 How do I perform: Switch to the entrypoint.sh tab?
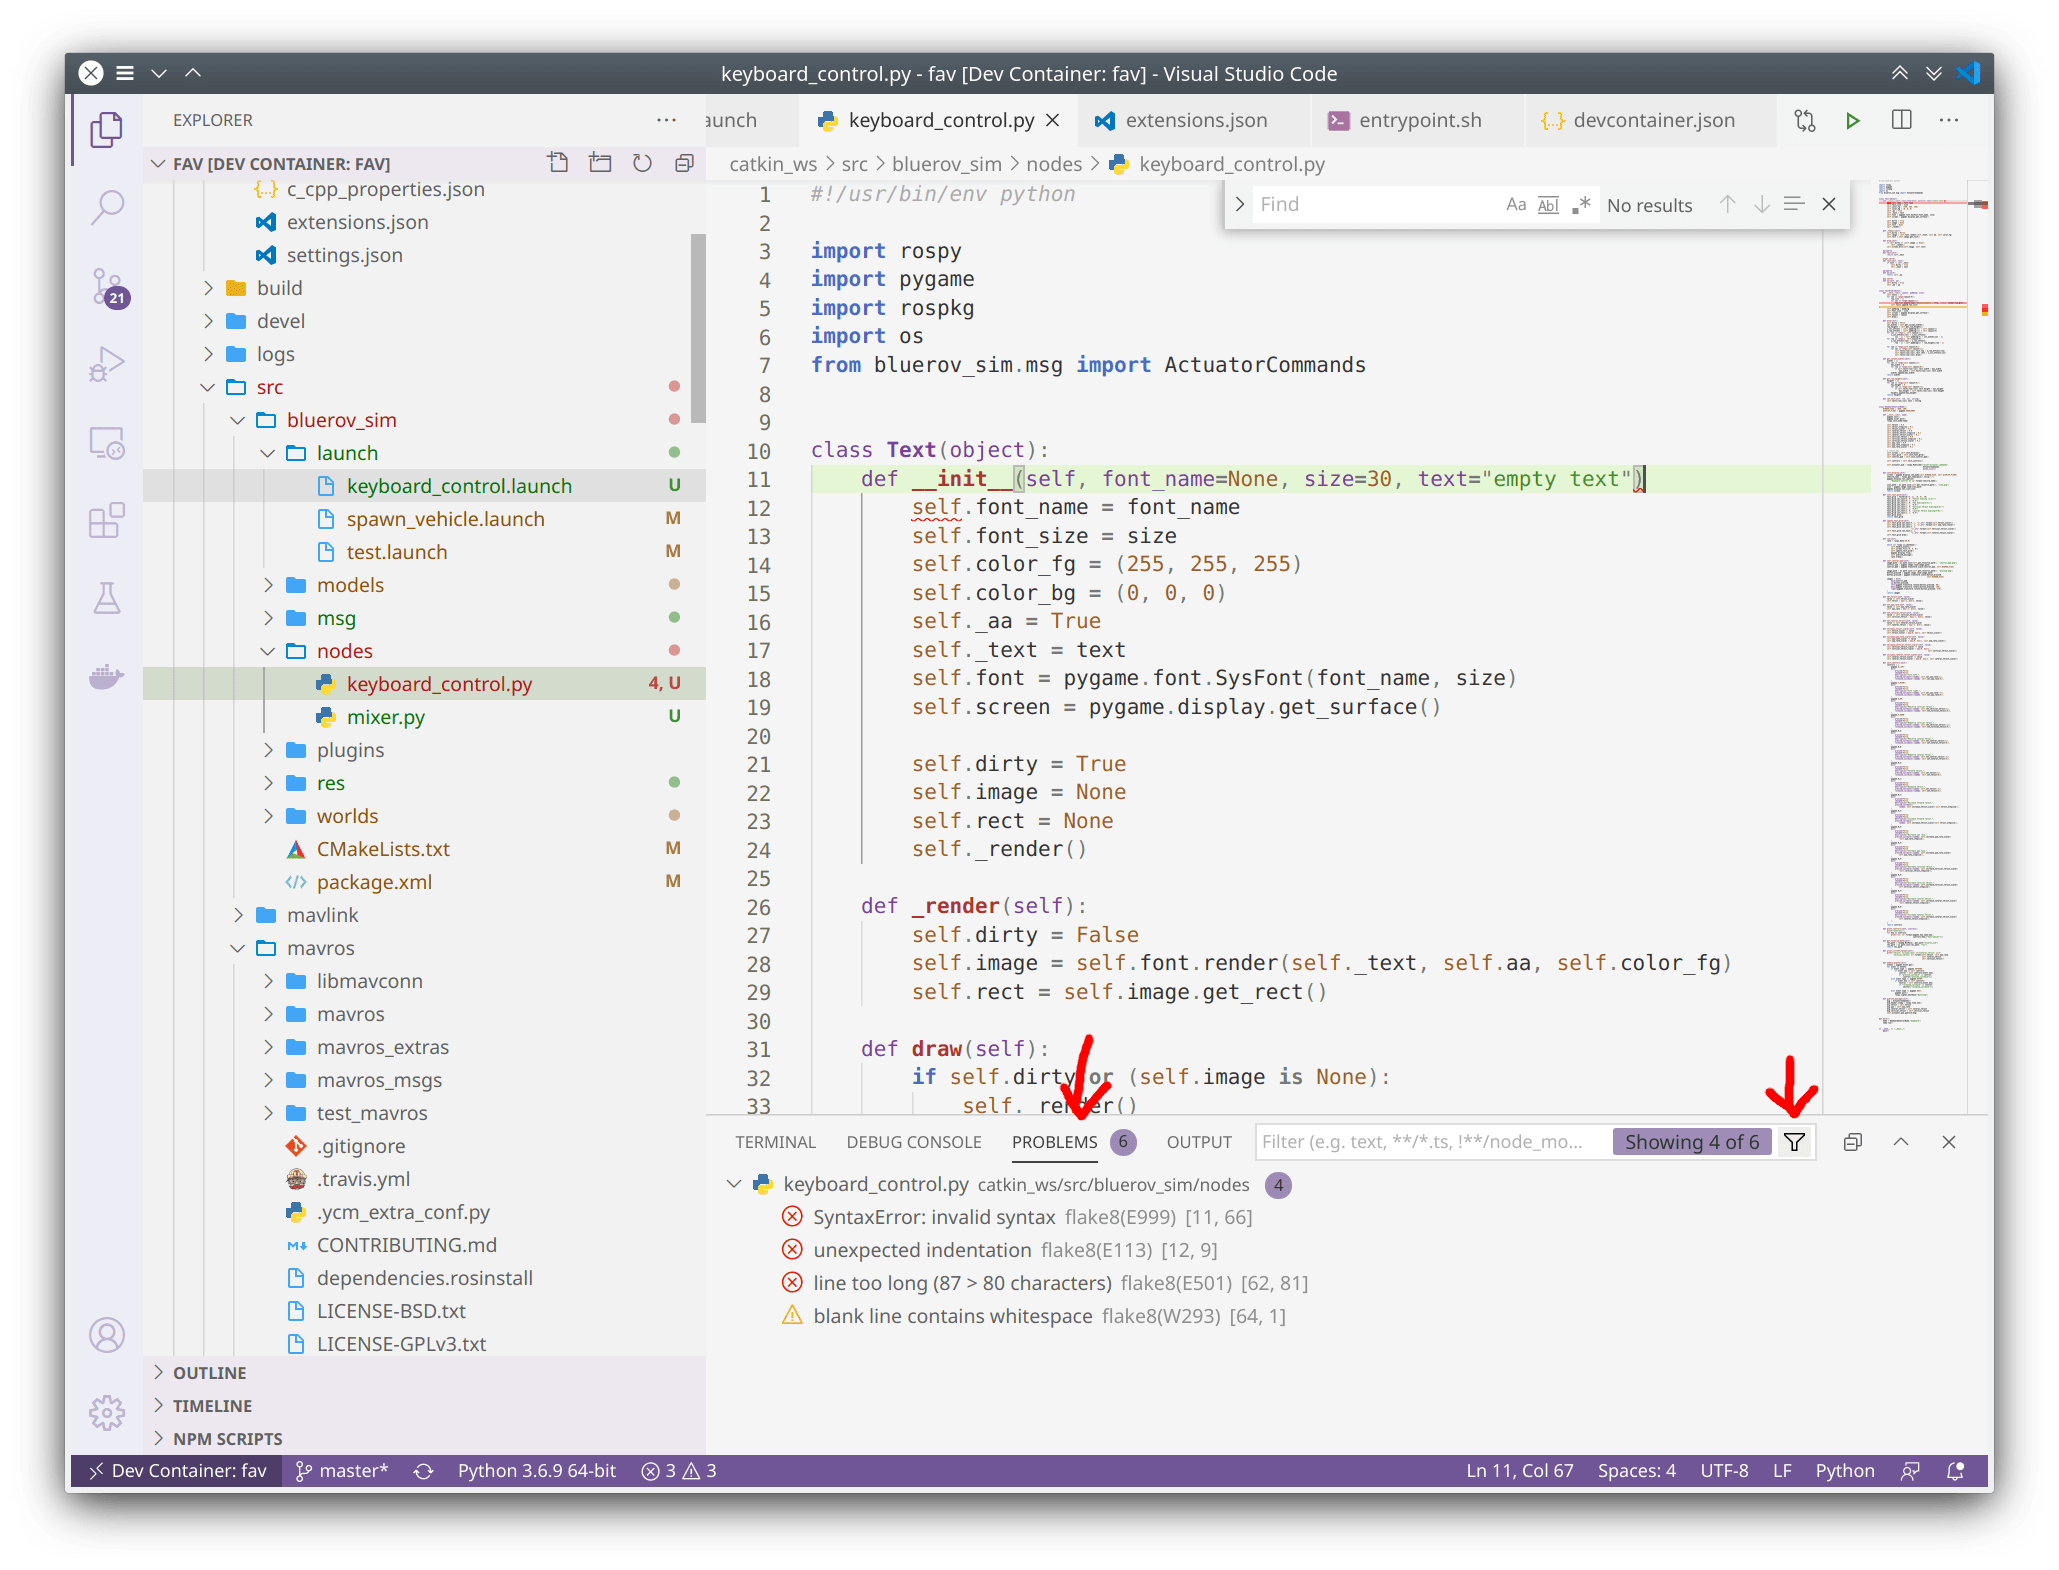click(1420, 120)
